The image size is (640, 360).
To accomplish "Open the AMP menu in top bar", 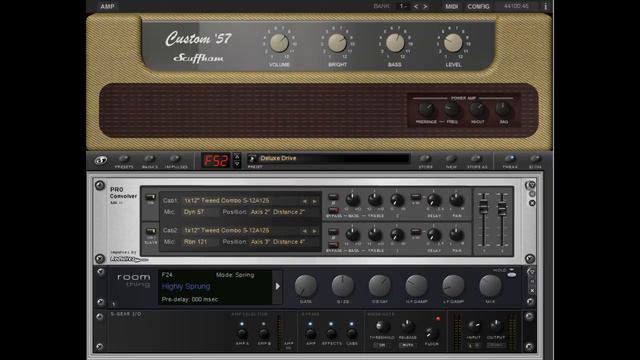I will [x=107, y=6].
